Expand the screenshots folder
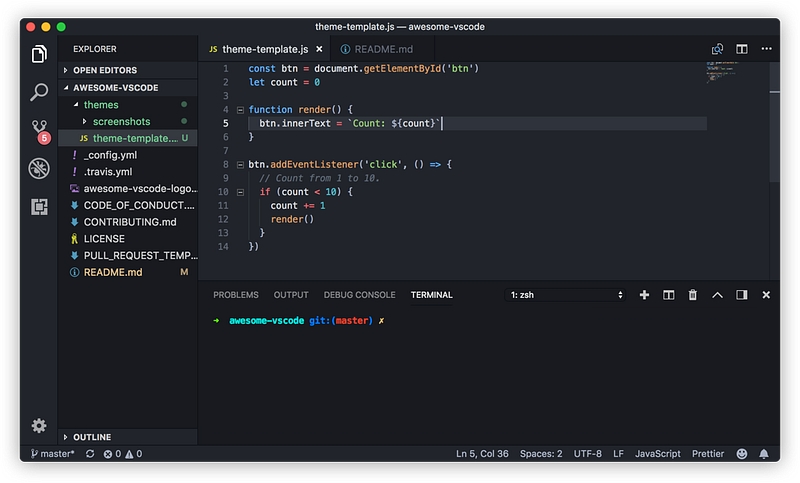Viewport: 800px width, 483px height. click(x=121, y=121)
